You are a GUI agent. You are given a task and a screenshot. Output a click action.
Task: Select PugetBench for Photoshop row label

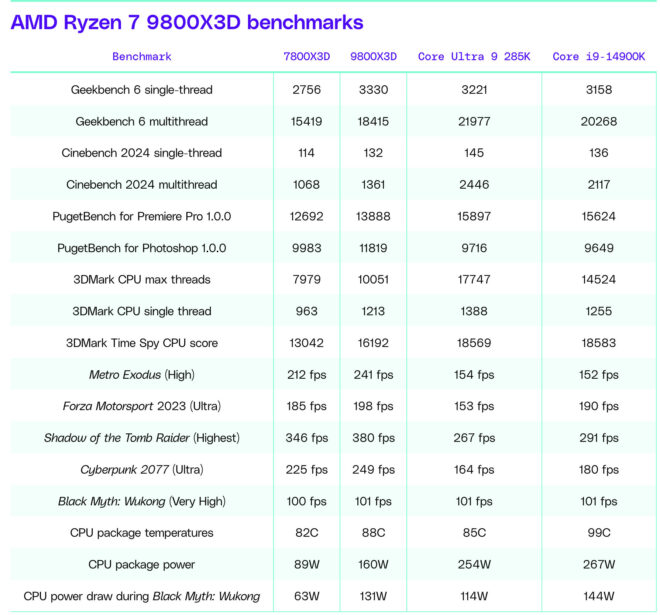coord(142,248)
